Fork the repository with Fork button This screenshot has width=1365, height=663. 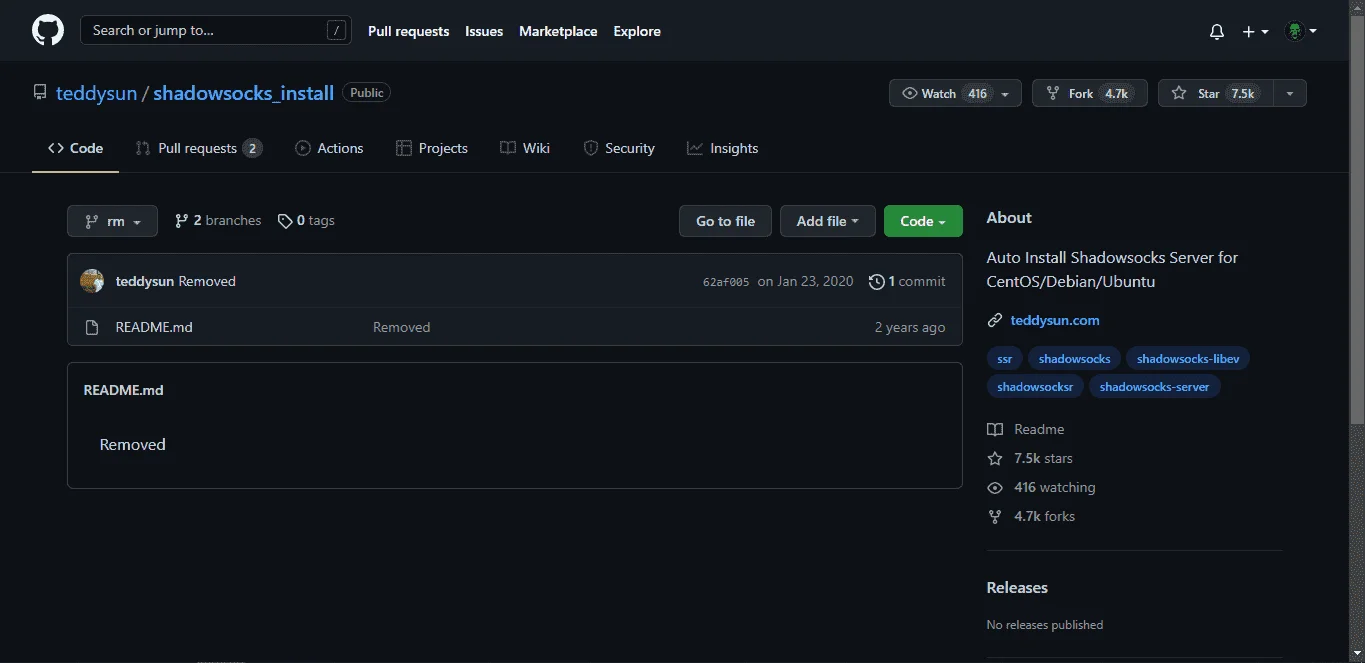coord(1088,93)
